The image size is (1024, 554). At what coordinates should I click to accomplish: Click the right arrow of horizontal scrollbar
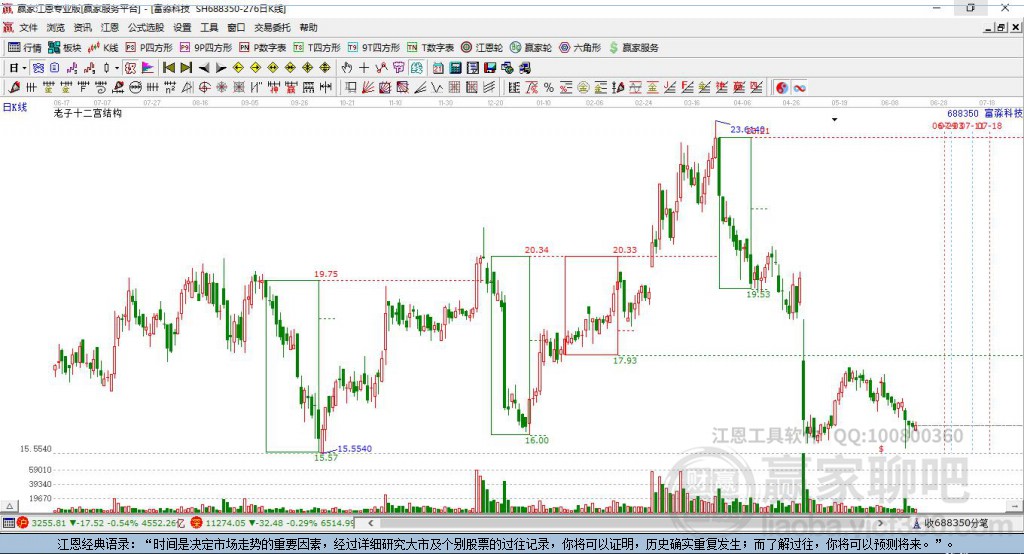click(880, 523)
